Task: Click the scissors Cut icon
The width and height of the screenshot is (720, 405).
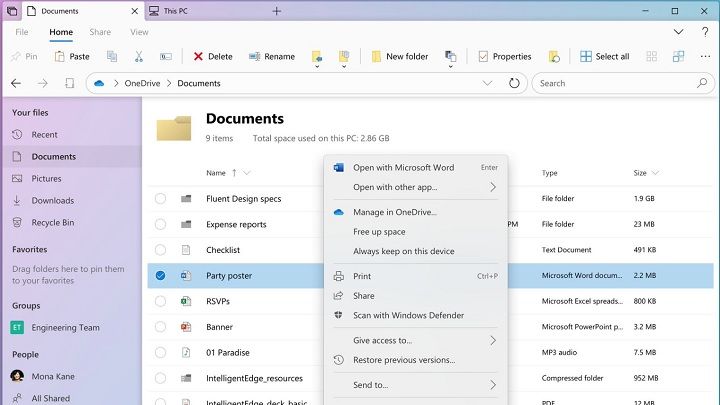Action: point(139,57)
